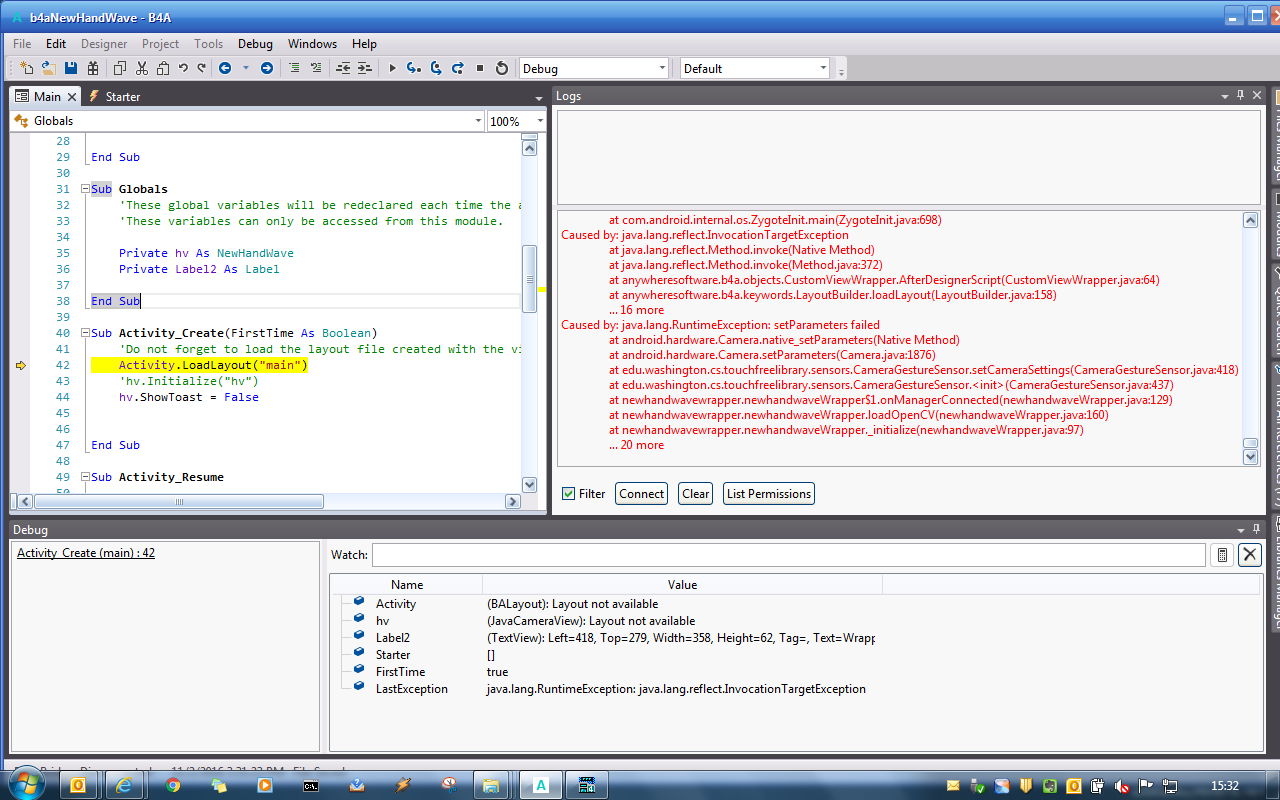Collapse the Sub Globals code block
The image size is (1280, 800).
click(x=85, y=189)
